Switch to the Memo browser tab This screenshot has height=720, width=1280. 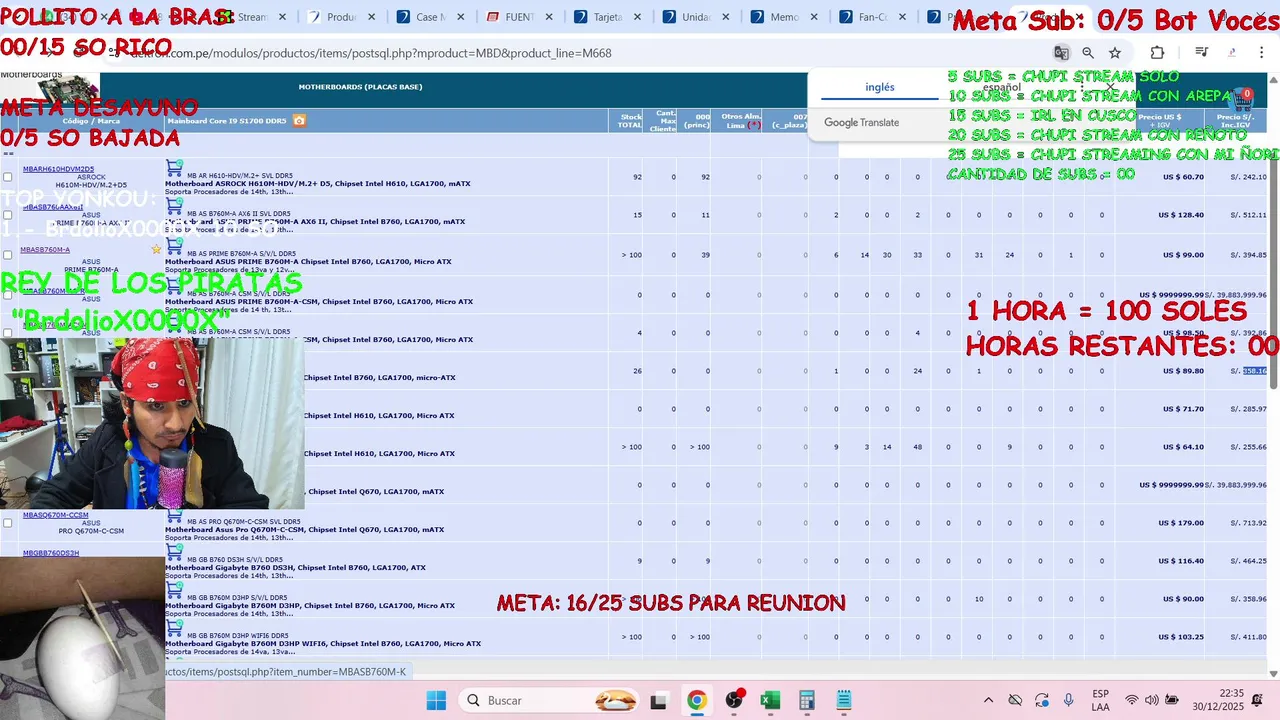click(783, 17)
